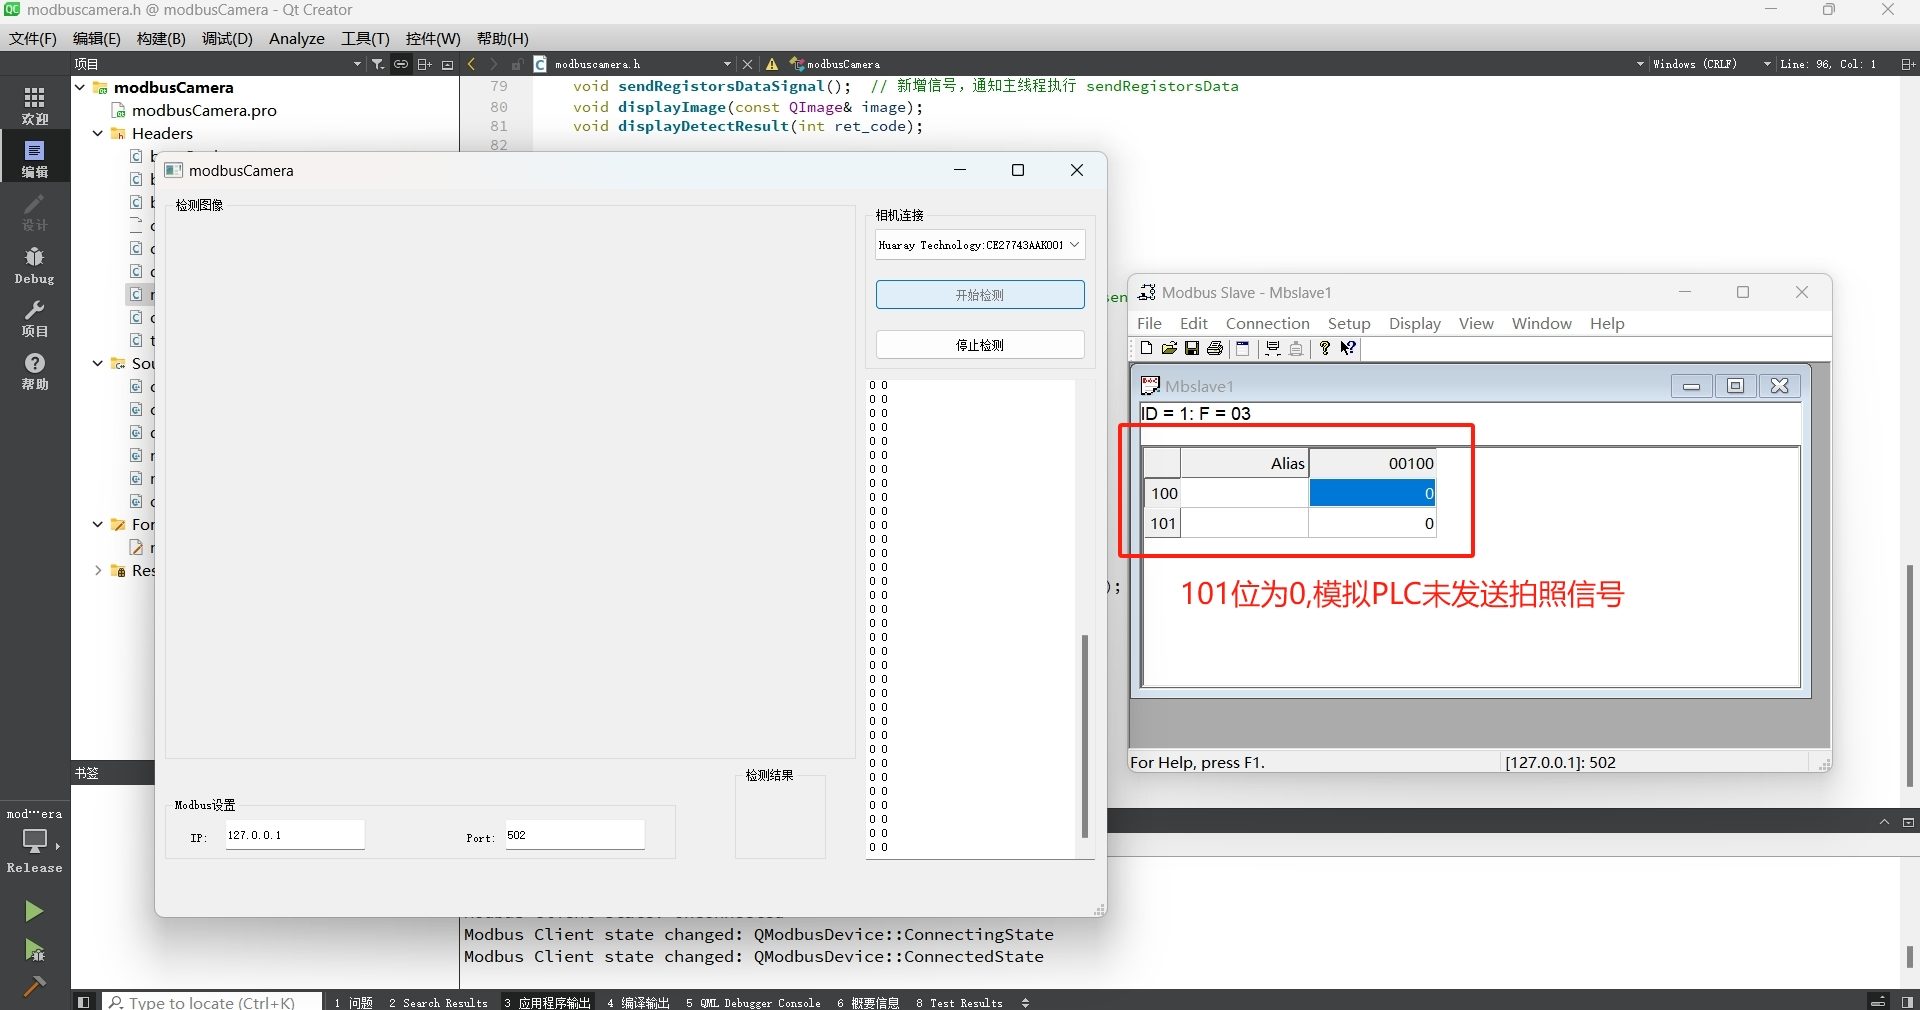Open the 文件(F) menu in Qt Creator
Image resolution: width=1920 pixels, height=1010 pixels.
coord(33,38)
